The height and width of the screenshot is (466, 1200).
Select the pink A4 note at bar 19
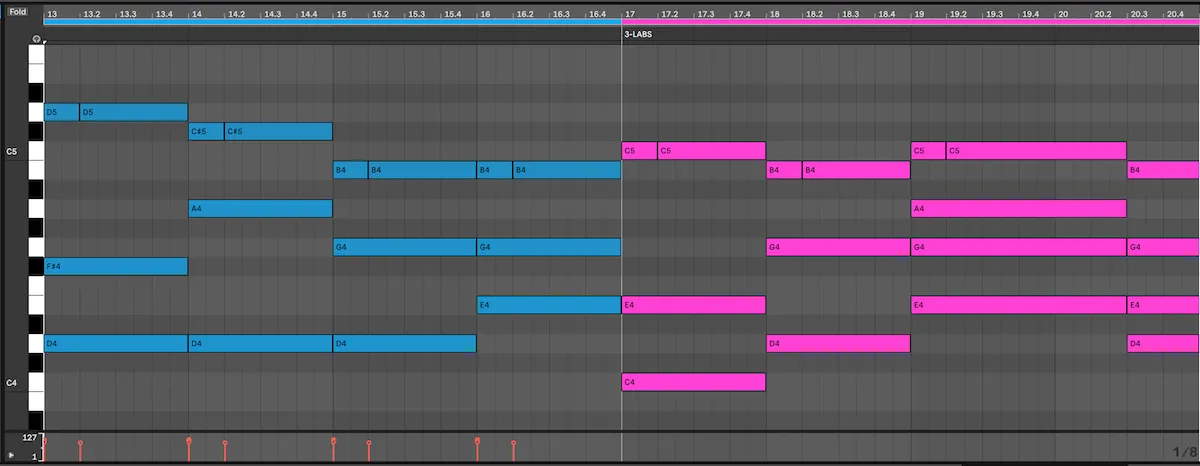click(x=1019, y=208)
